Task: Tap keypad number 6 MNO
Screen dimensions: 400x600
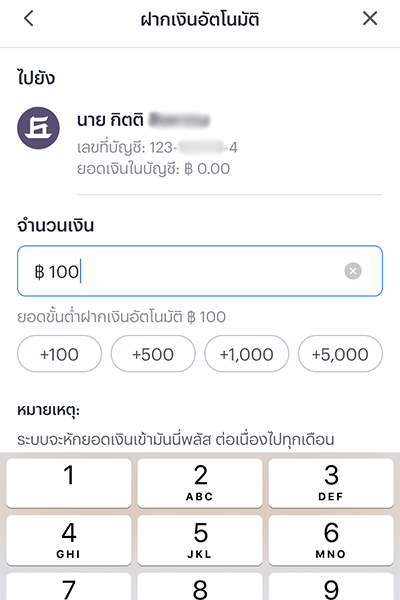Action: tap(331, 540)
